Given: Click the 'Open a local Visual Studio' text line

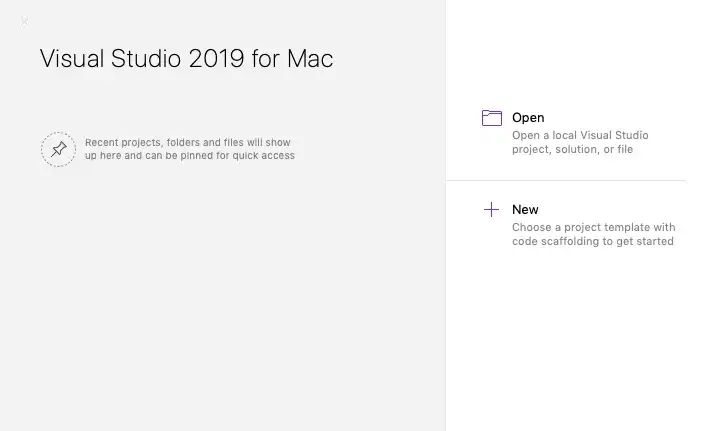Looking at the screenshot, I should tap(580, 135).
